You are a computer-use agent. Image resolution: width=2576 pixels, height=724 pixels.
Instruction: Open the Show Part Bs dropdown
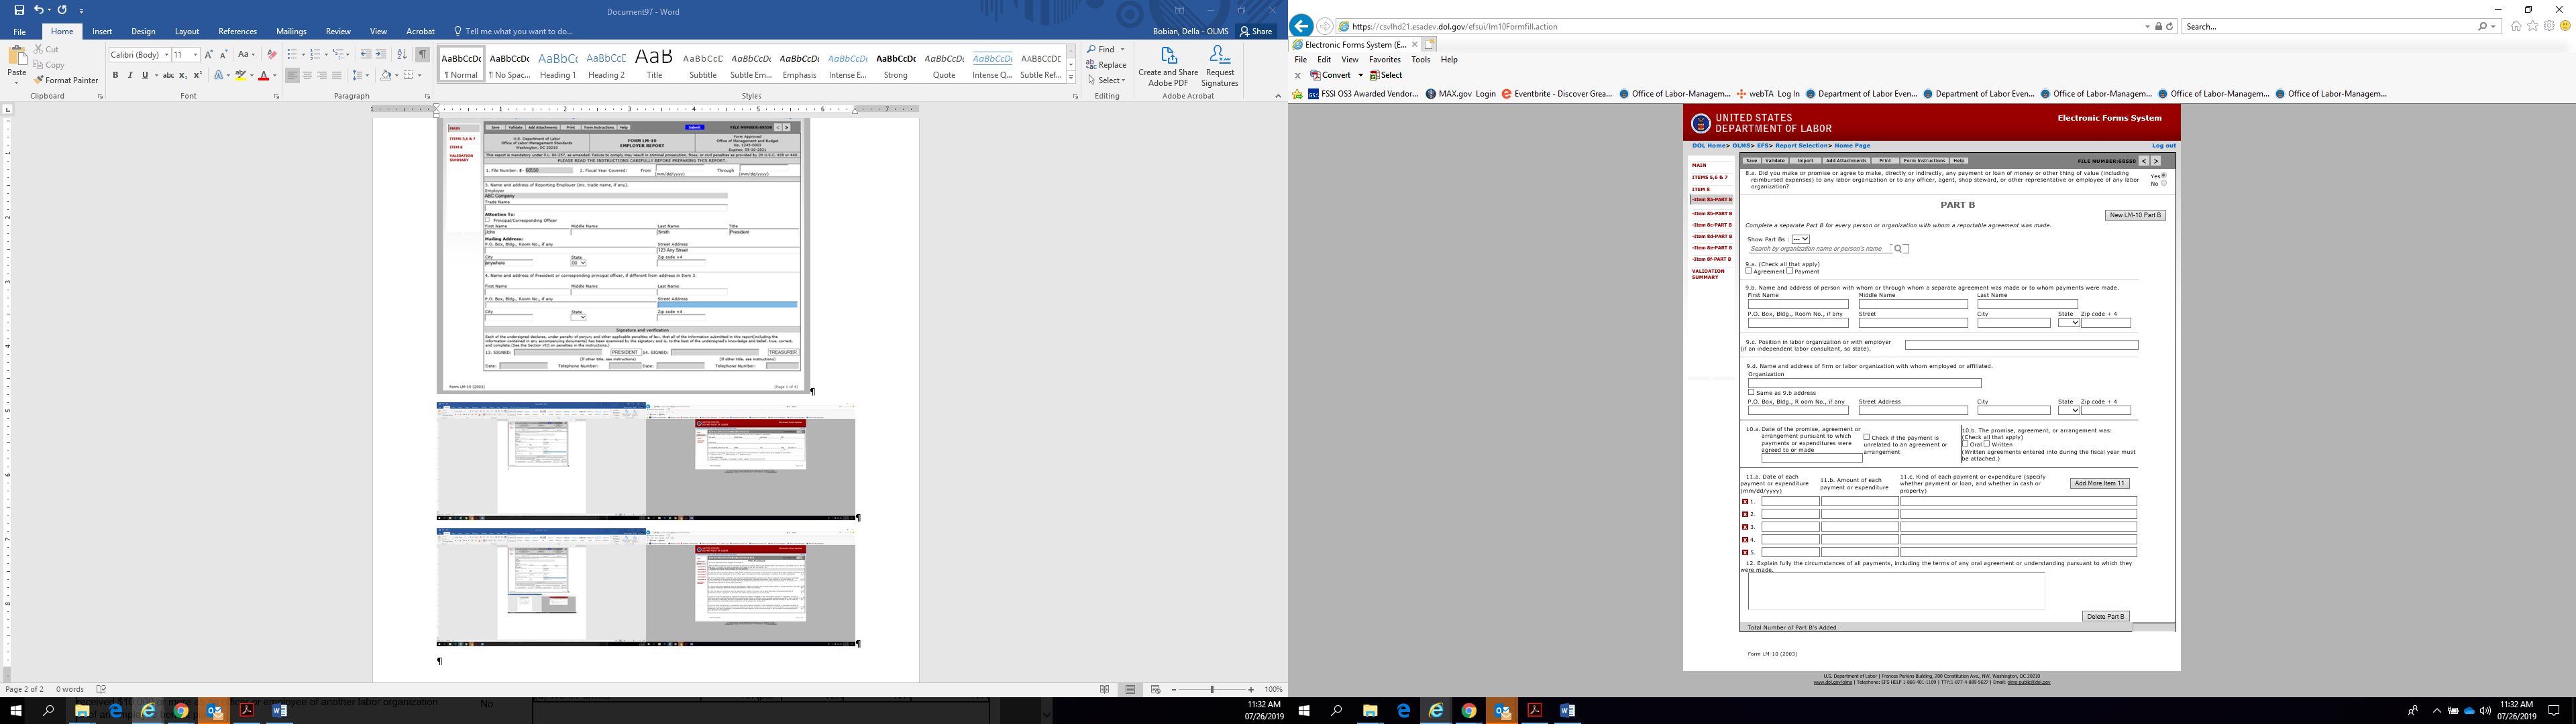[1800, 239]
